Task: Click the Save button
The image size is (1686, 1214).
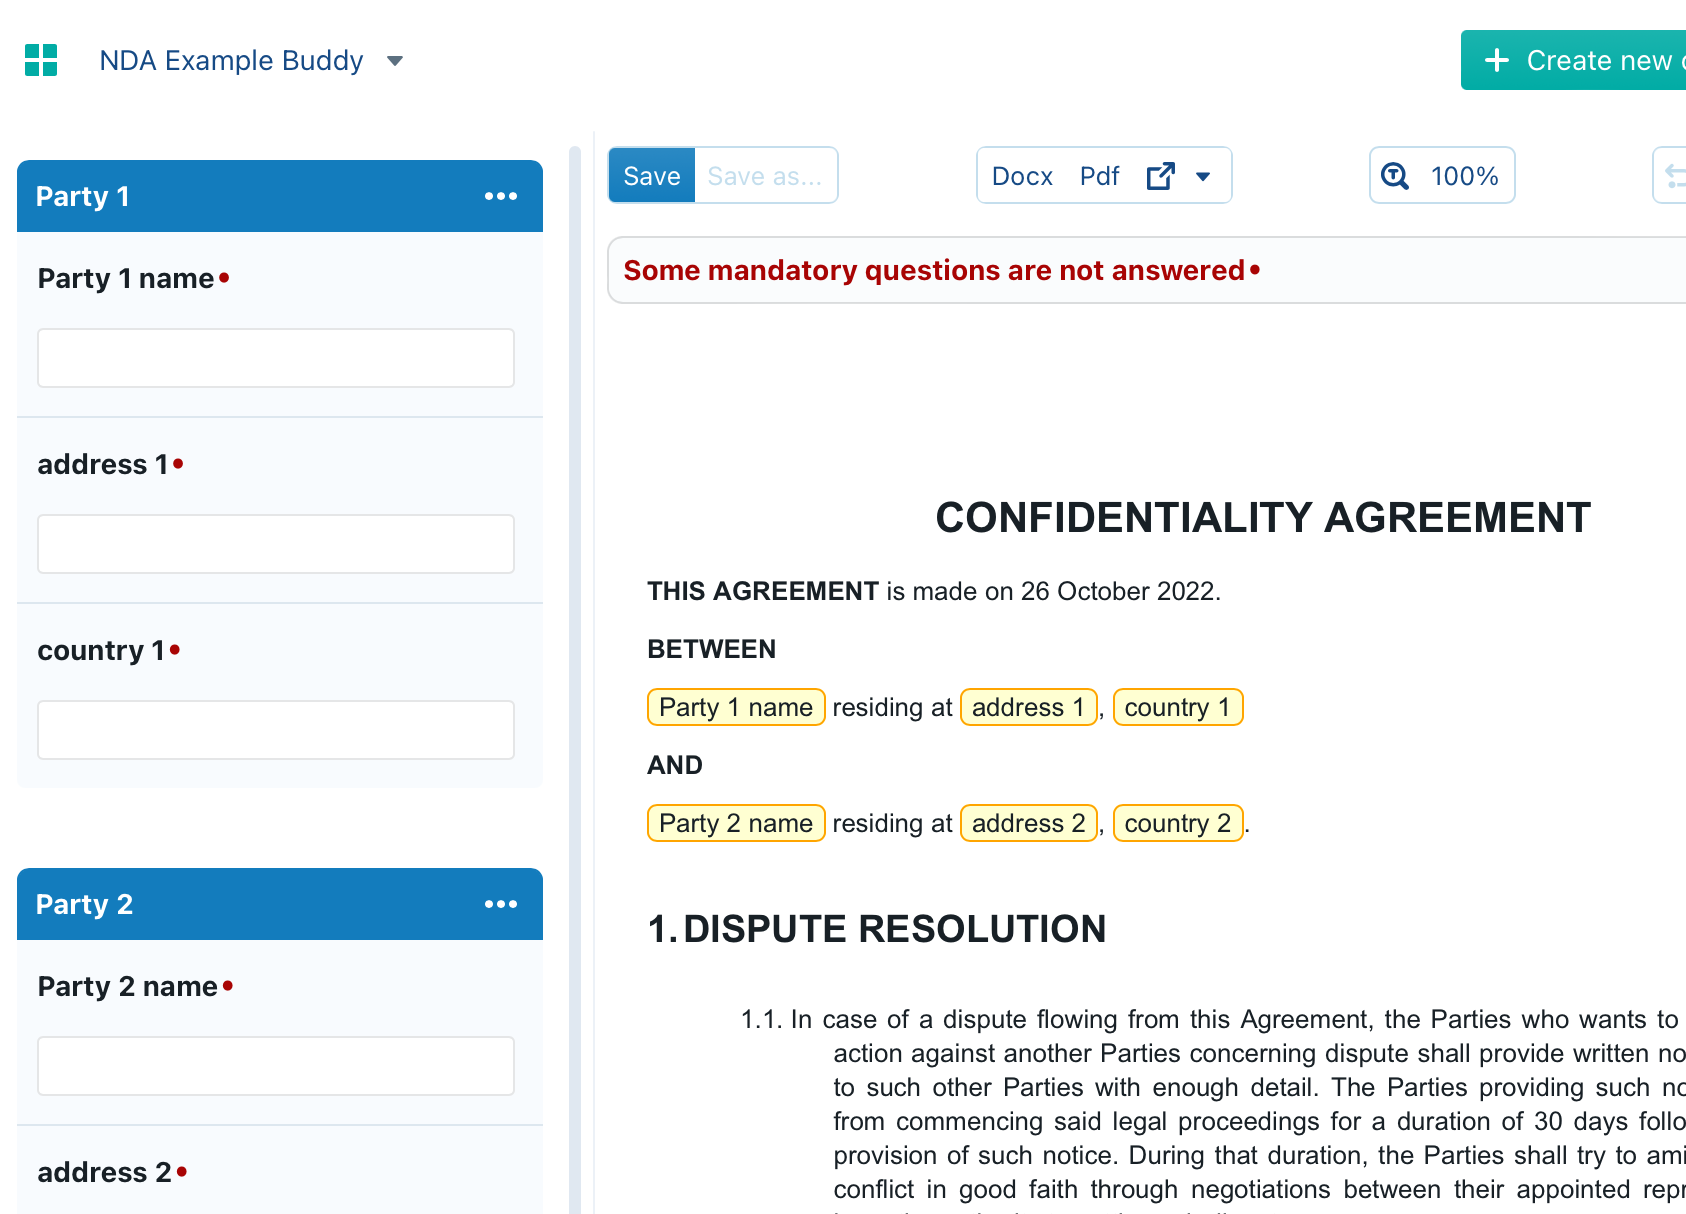Action: click(x=651, y=176)
